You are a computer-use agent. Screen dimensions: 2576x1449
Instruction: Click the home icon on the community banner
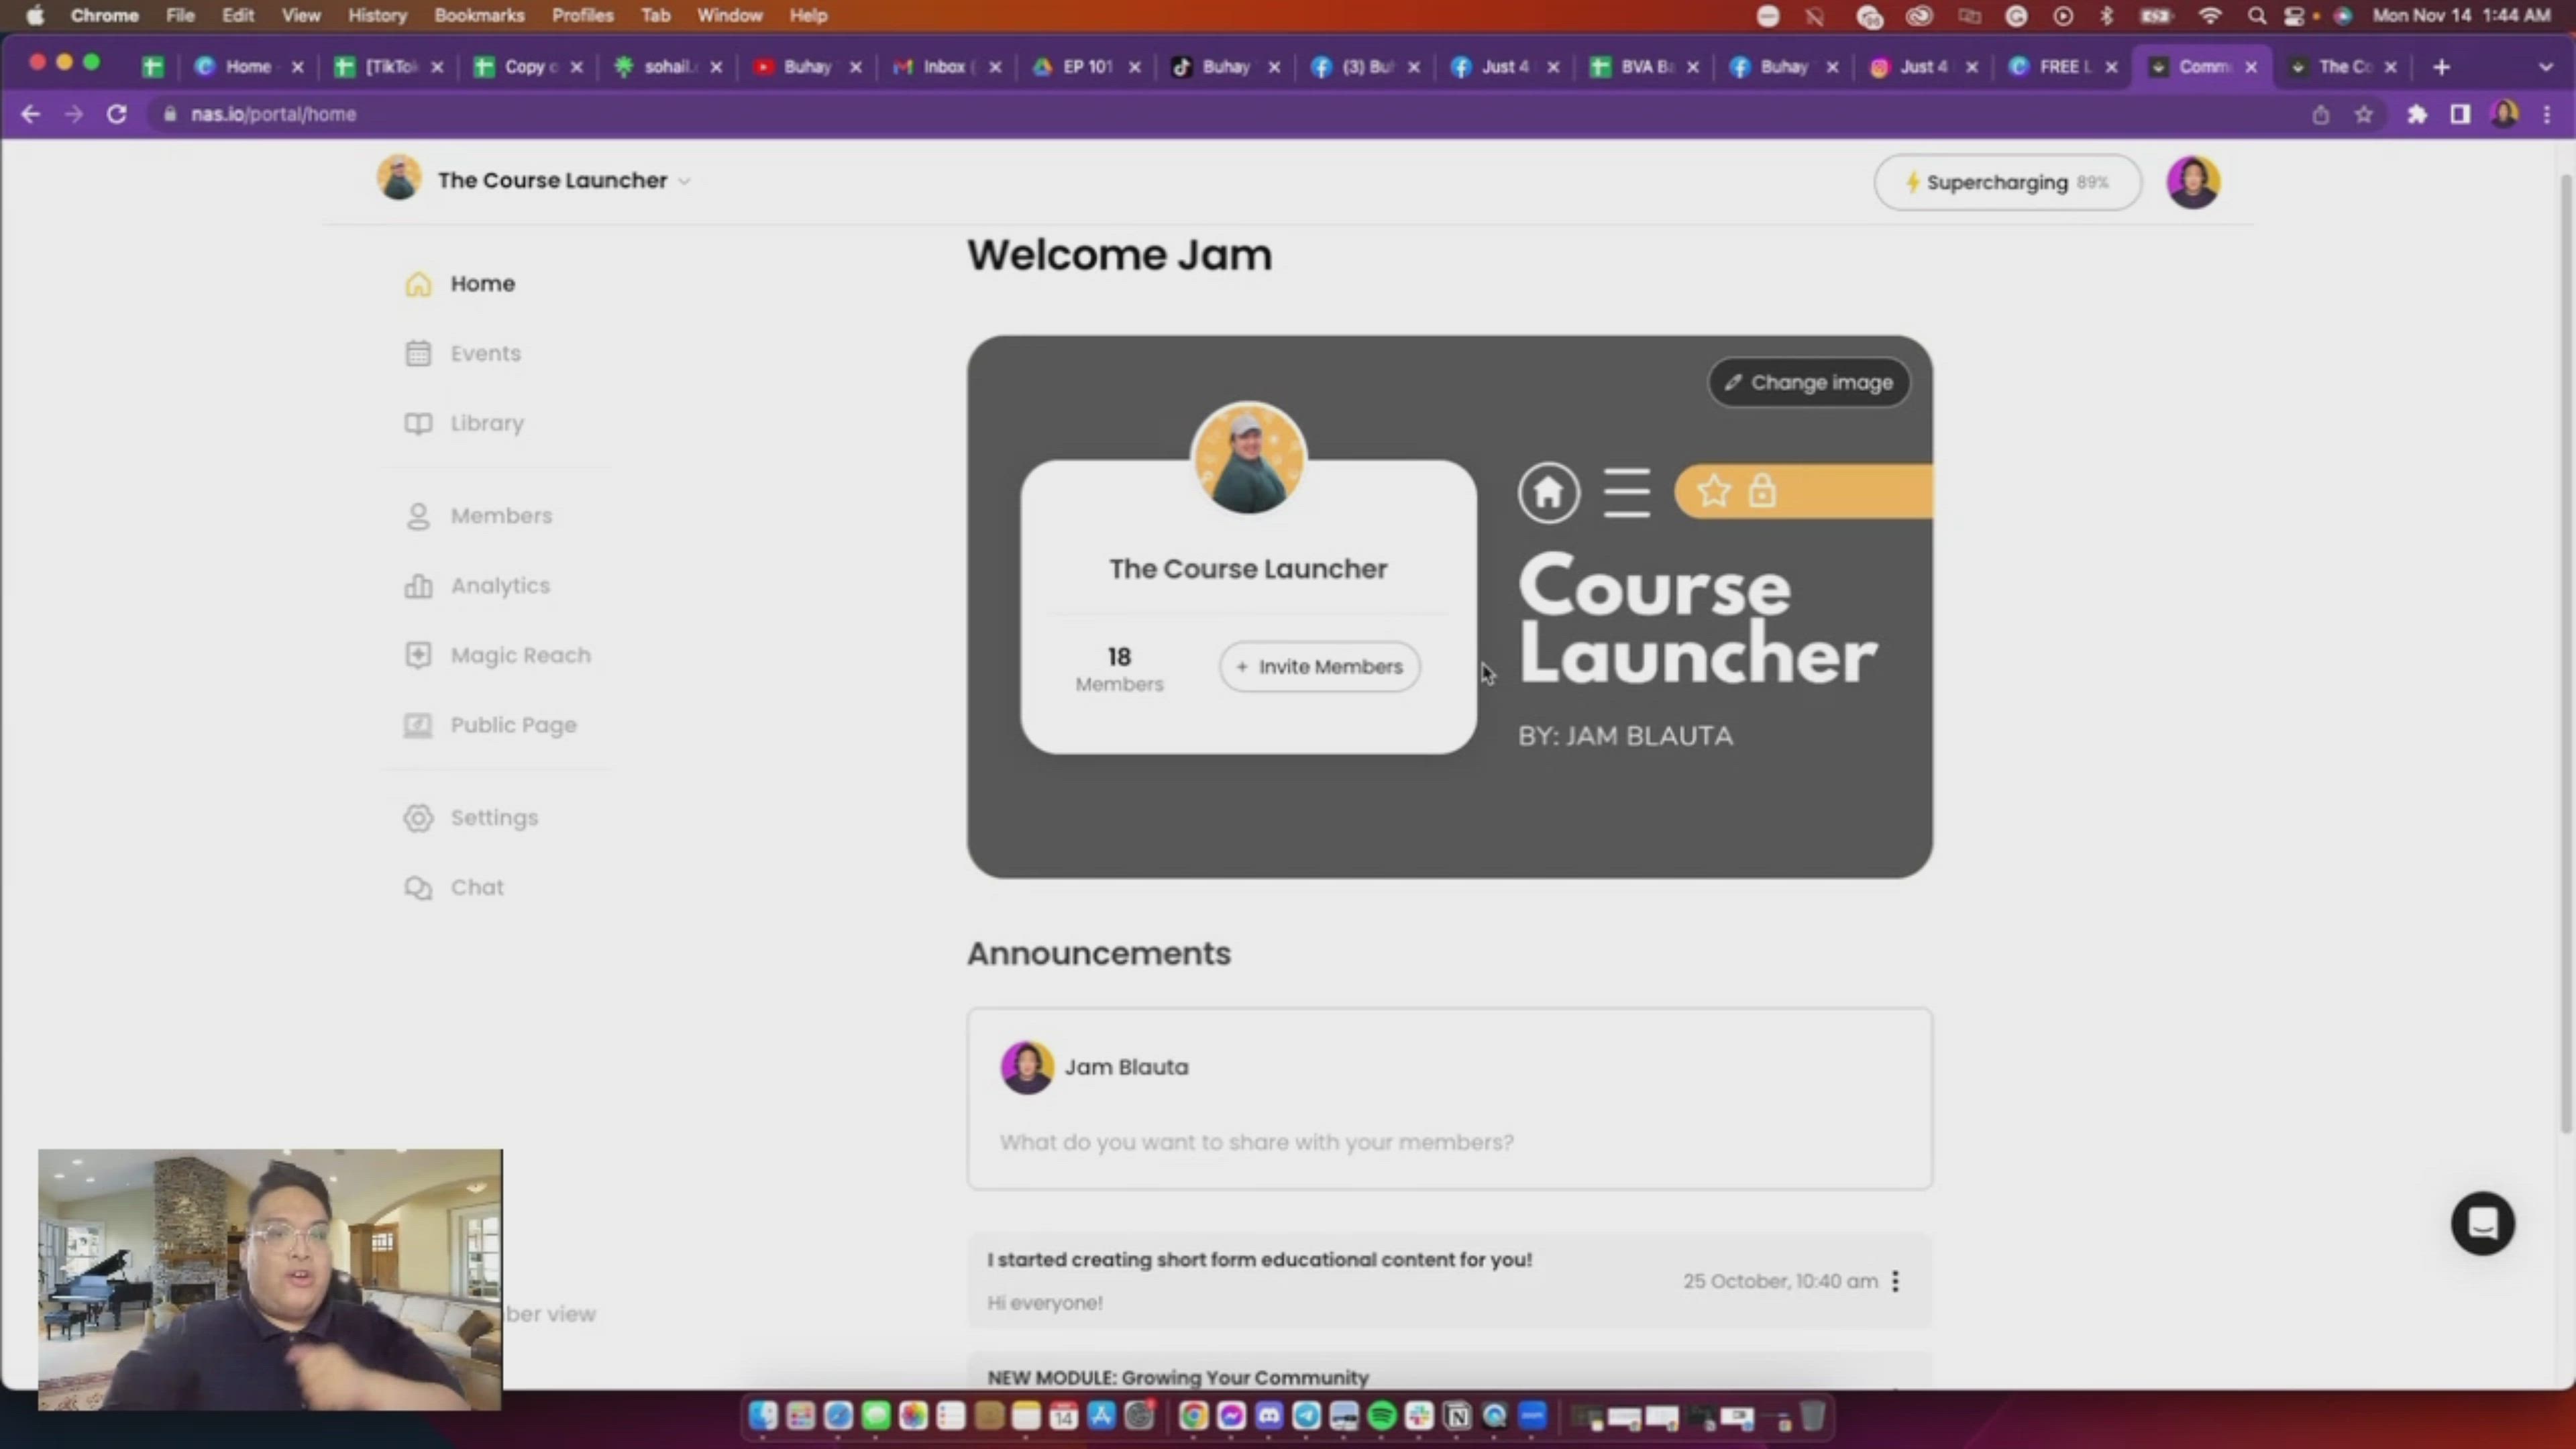[1548, 492]
